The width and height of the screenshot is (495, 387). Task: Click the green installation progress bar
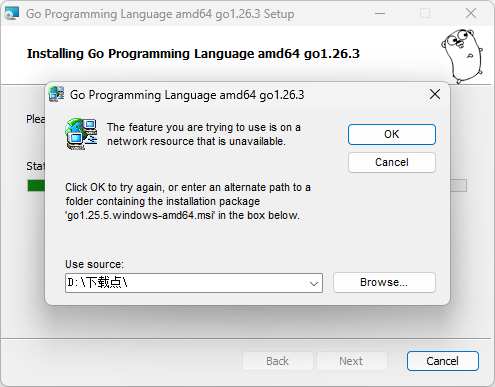click(36, 186)
